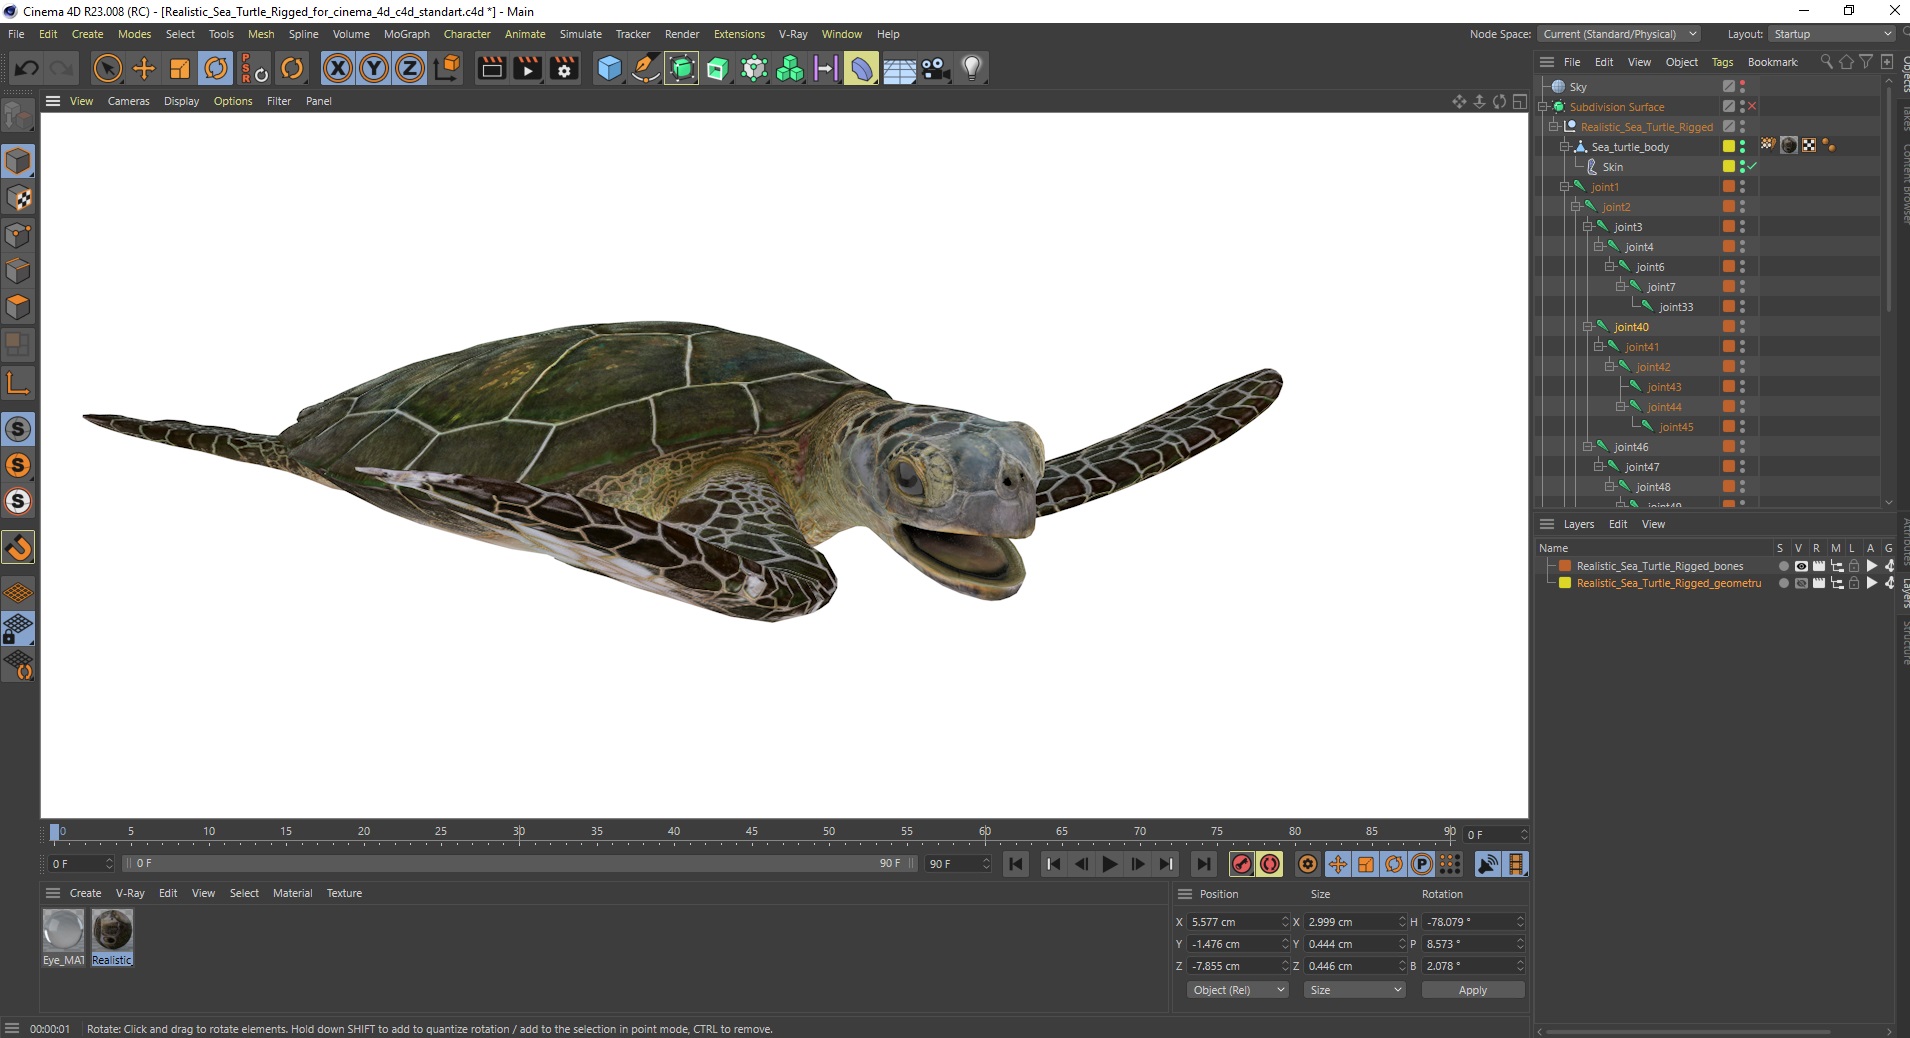Click the yellow layer swatch of Sea_turtle_body
The width and height of the screenshot is (1910, 1038).
(x=1728, y=147)
